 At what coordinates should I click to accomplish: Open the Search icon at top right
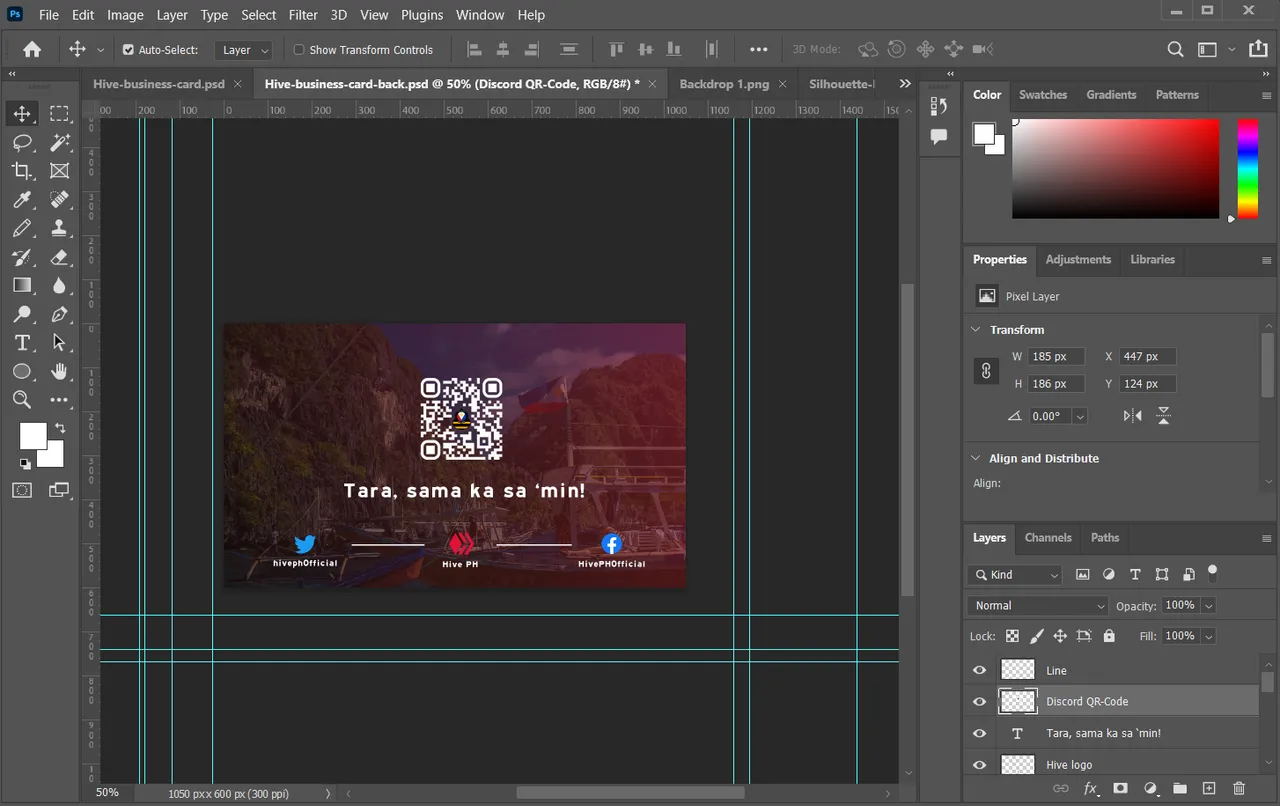tap(1176, 49)
